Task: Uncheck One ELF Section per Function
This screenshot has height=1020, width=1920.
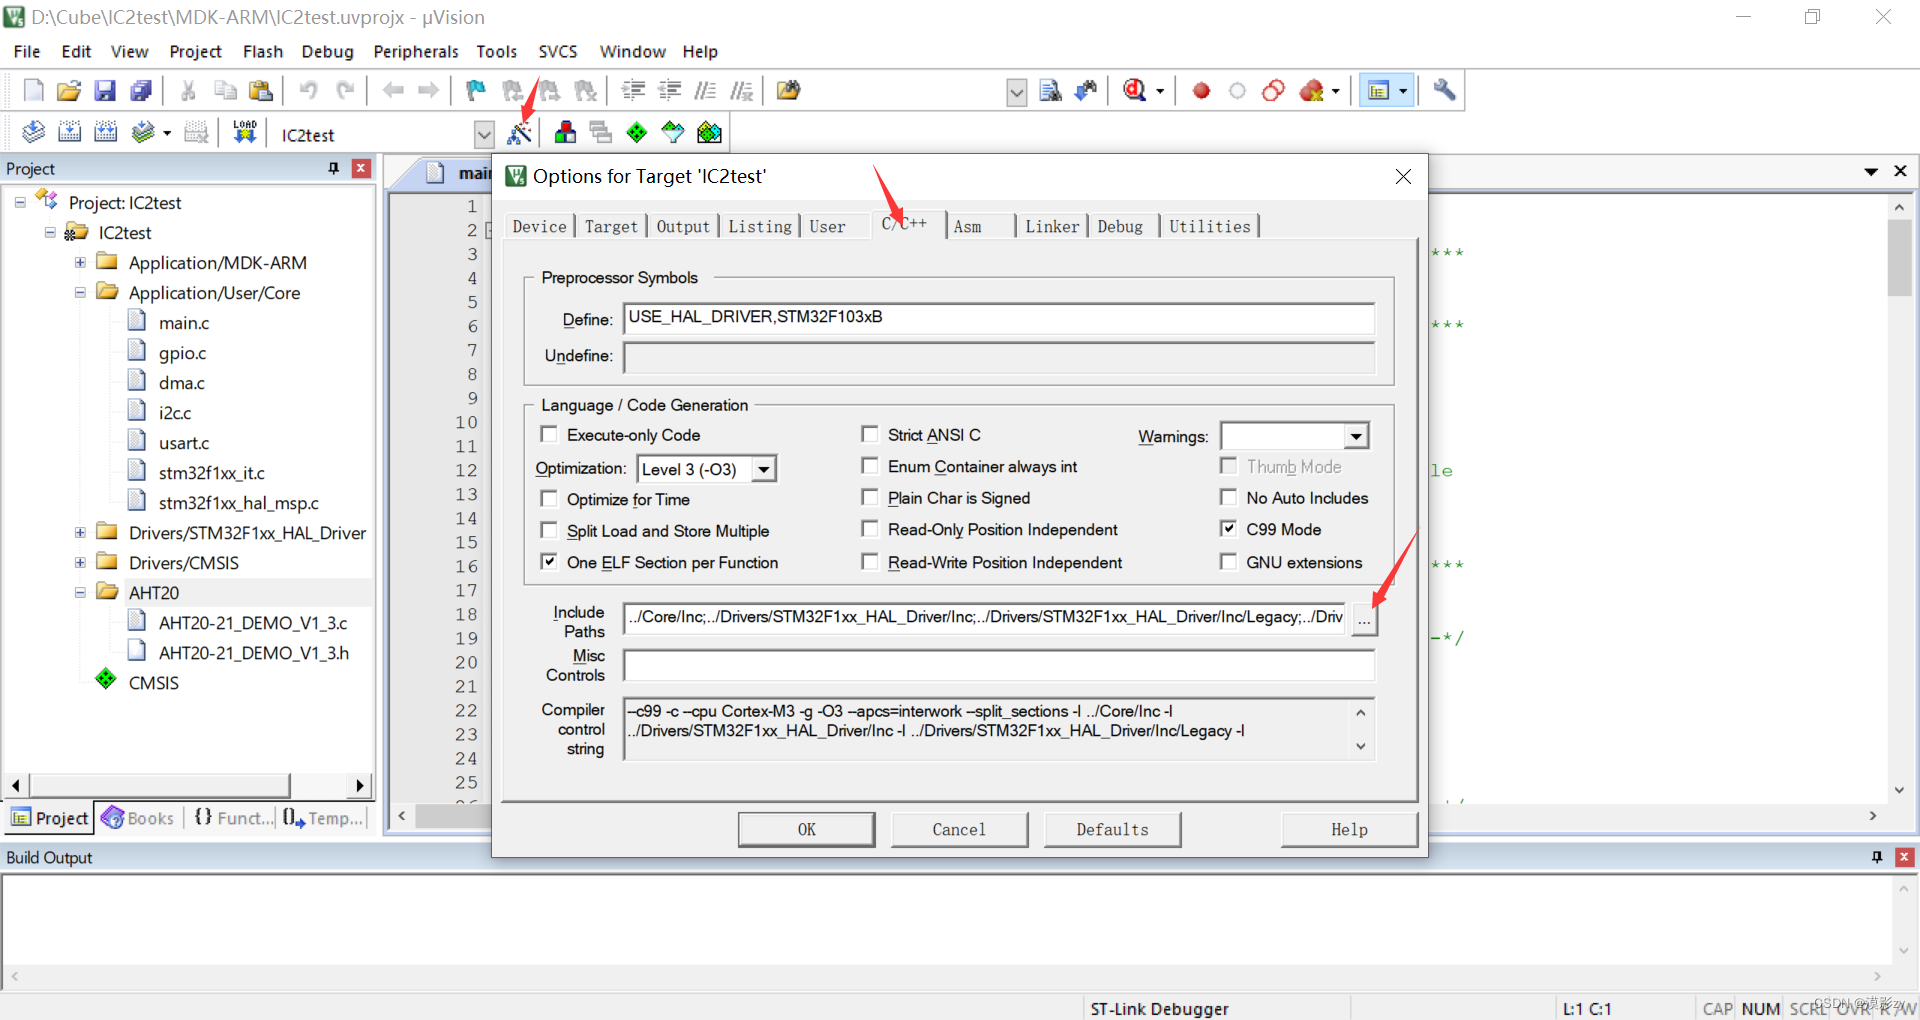Action: 549,561
